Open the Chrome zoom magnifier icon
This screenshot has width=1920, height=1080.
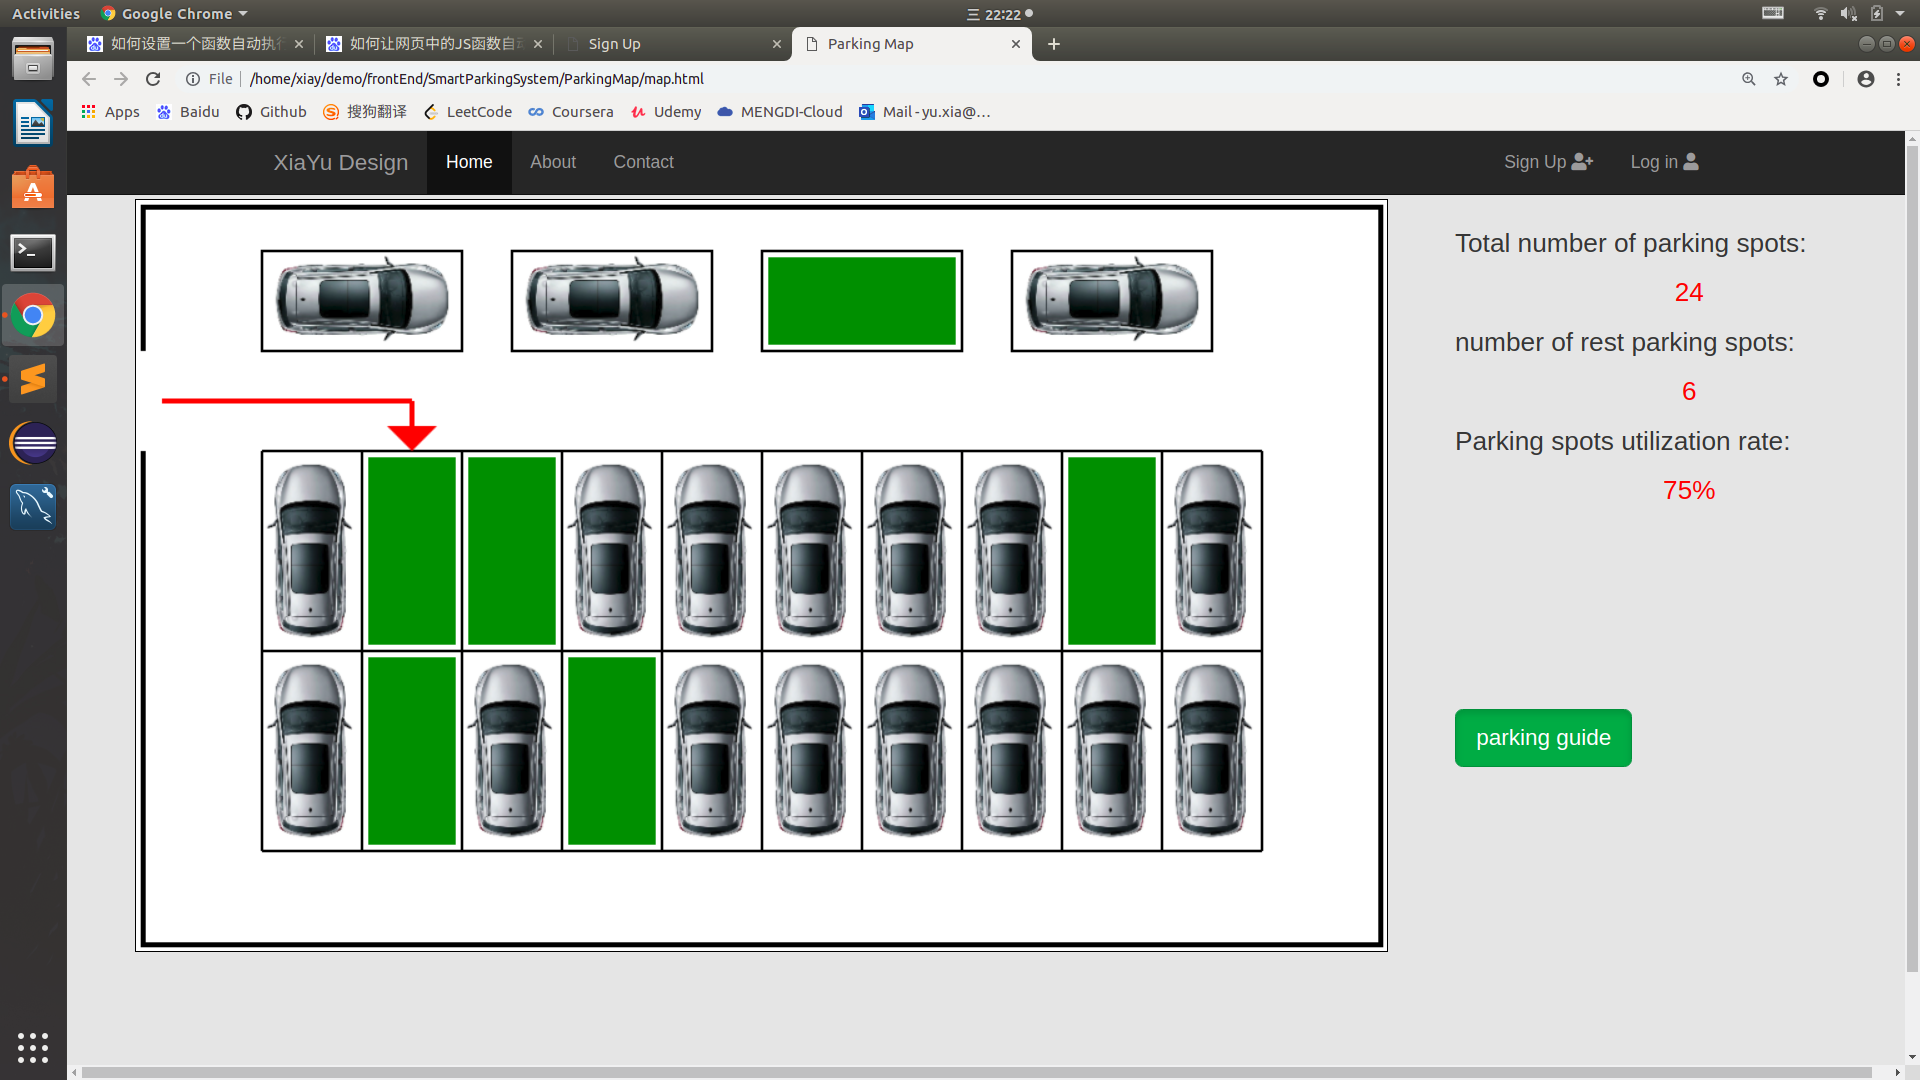click(1749, 79)
